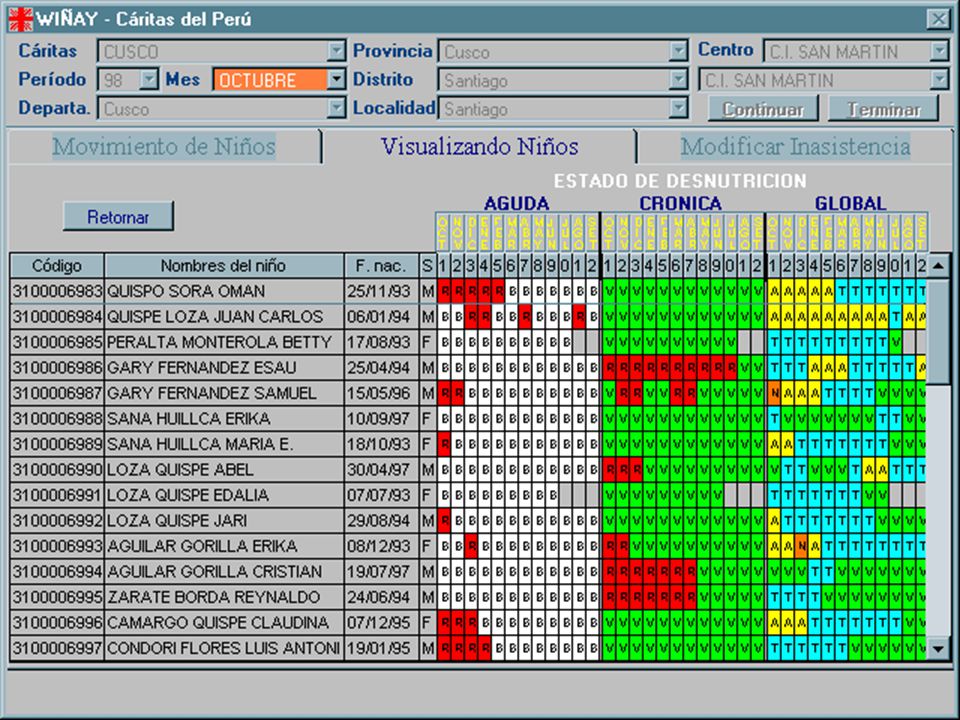The height and width of the screenshot is (720, 960).
Task: Open the Período 98 dropdown
Action: pos(149,79)
